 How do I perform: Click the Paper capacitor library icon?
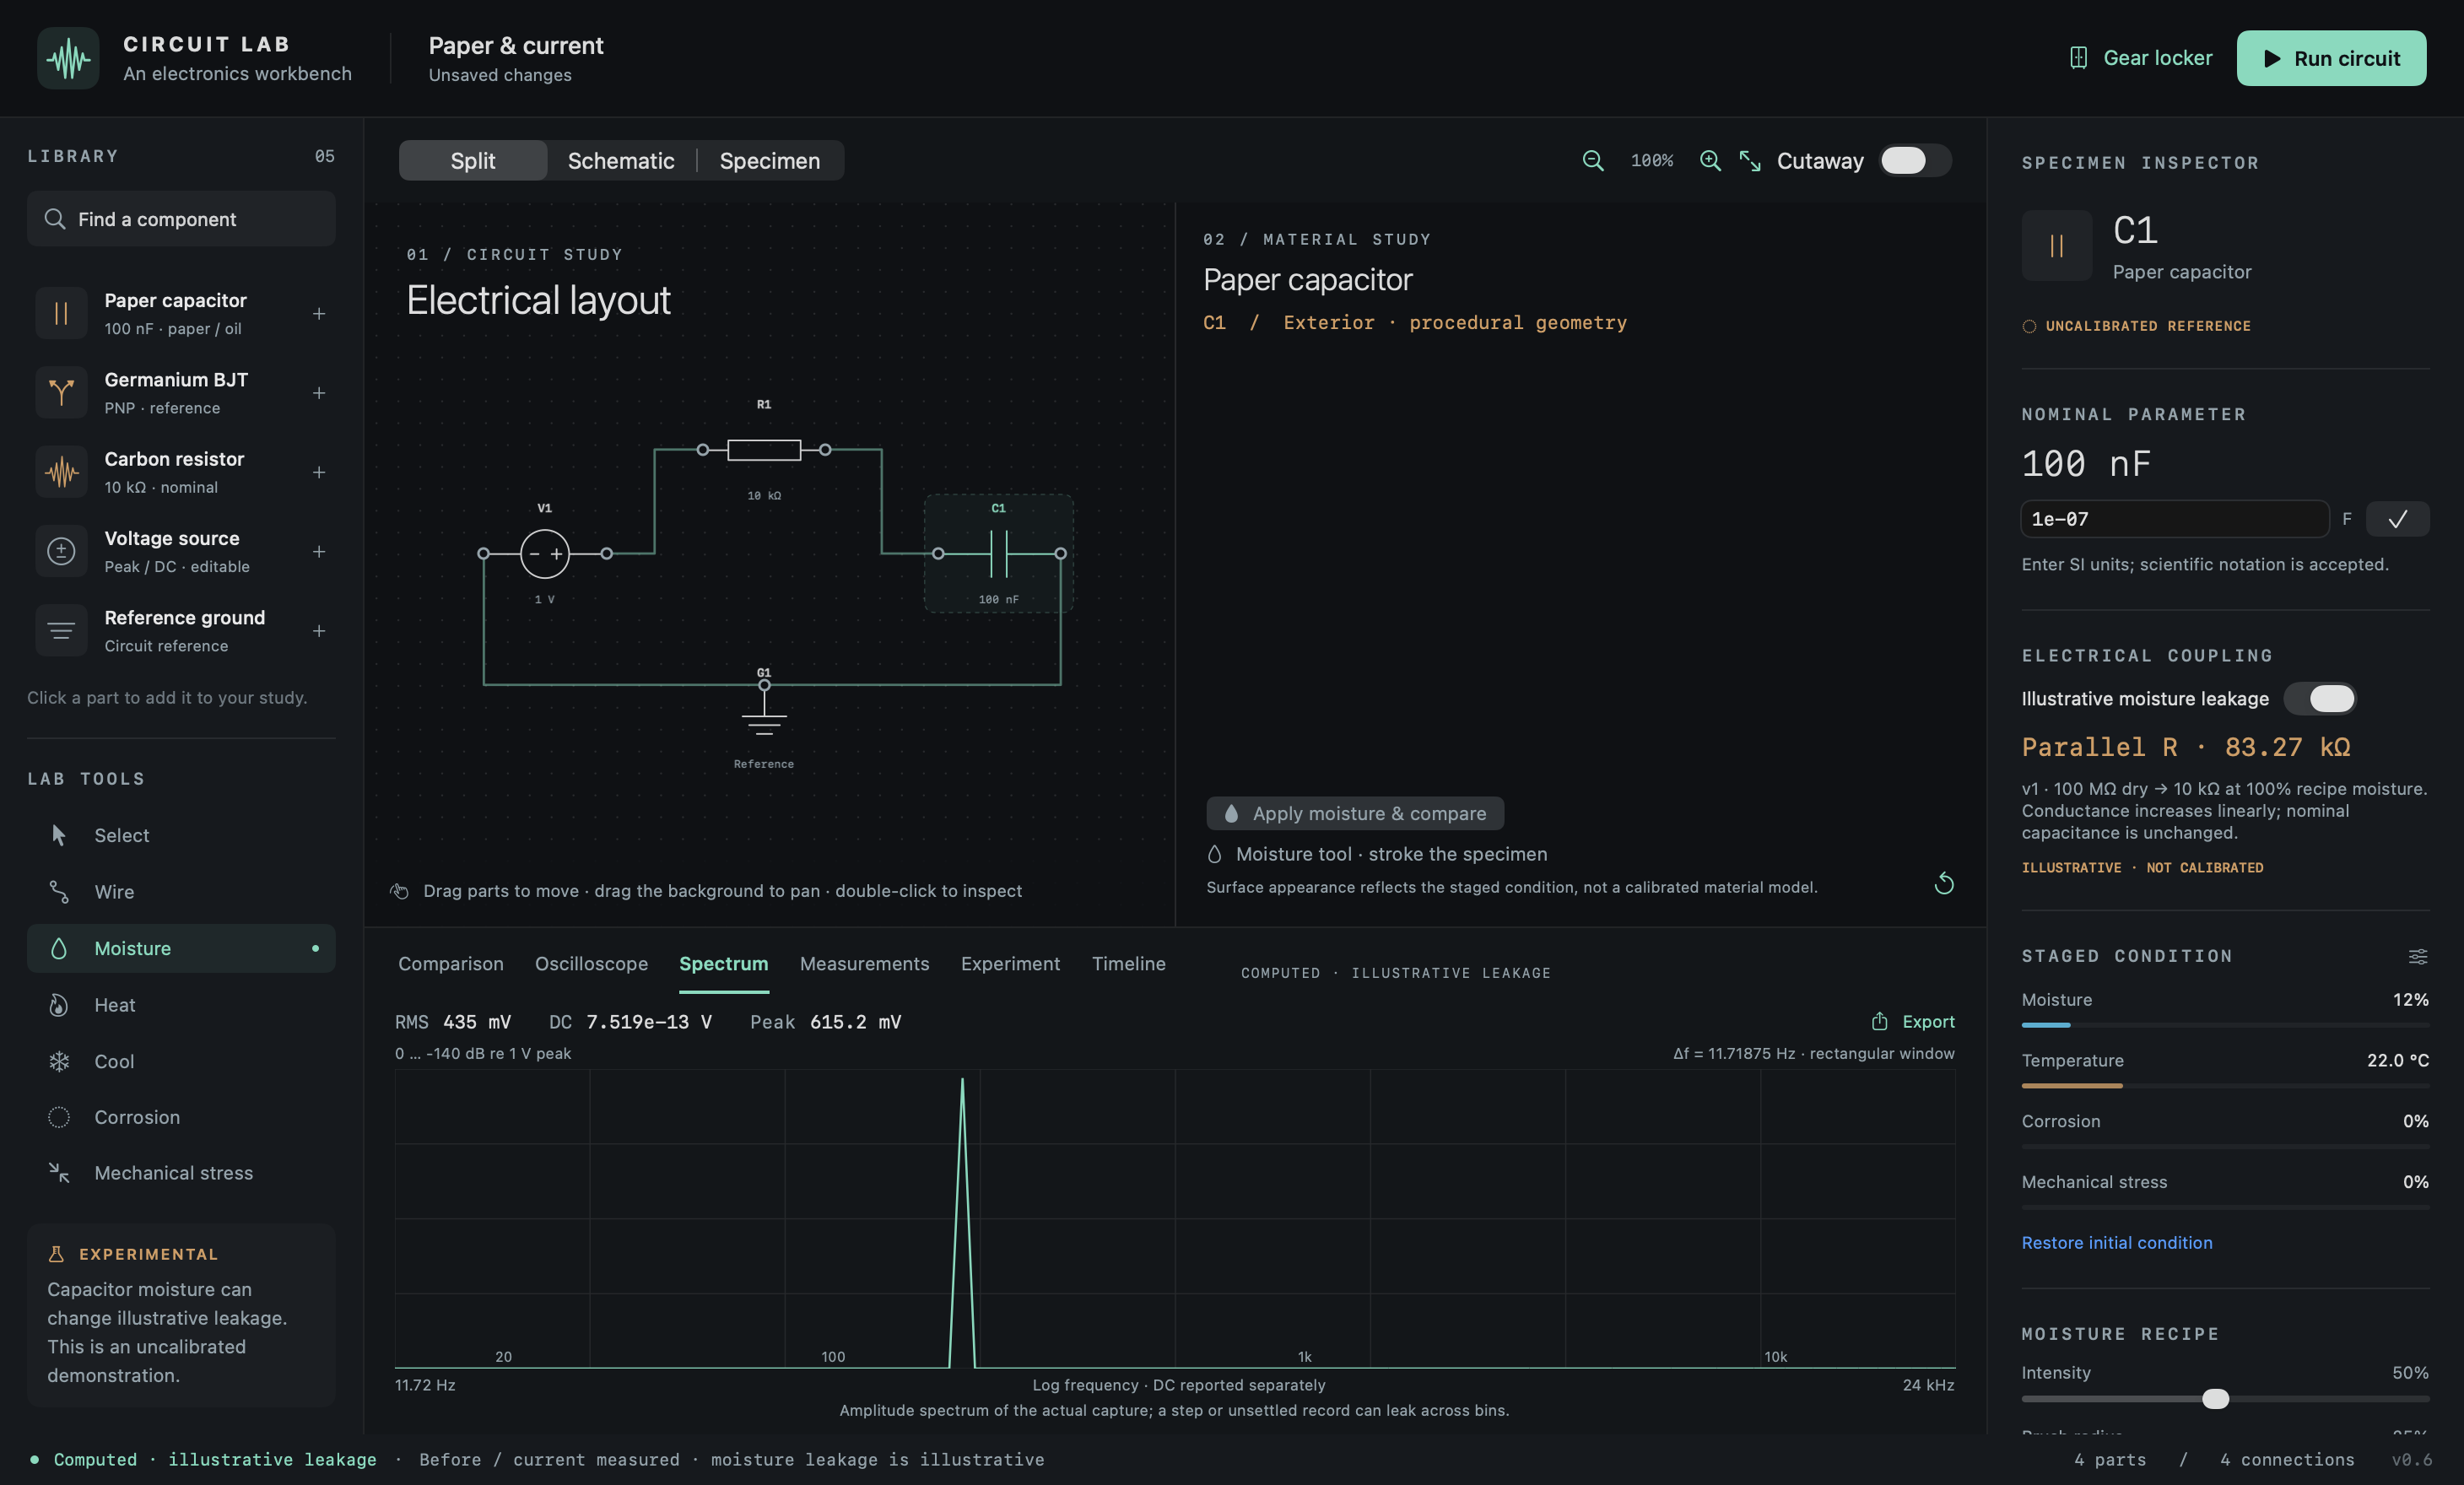(61, 314)
